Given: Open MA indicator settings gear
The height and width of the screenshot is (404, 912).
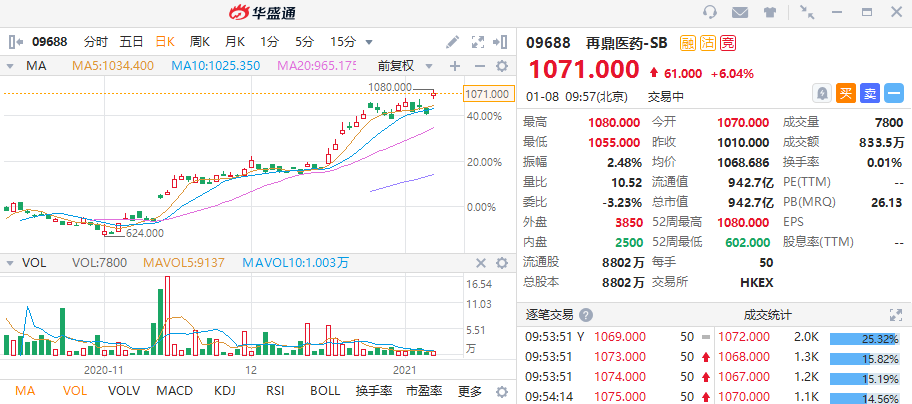Looking at the screenshot, I should point(501,66).
